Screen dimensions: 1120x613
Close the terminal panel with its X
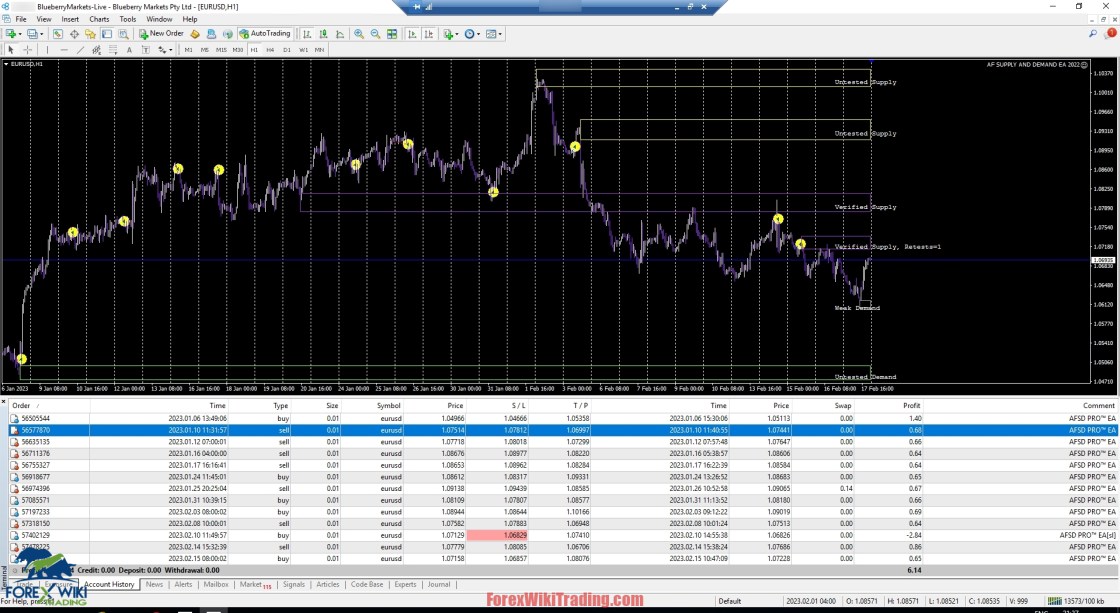click(4, 402)
